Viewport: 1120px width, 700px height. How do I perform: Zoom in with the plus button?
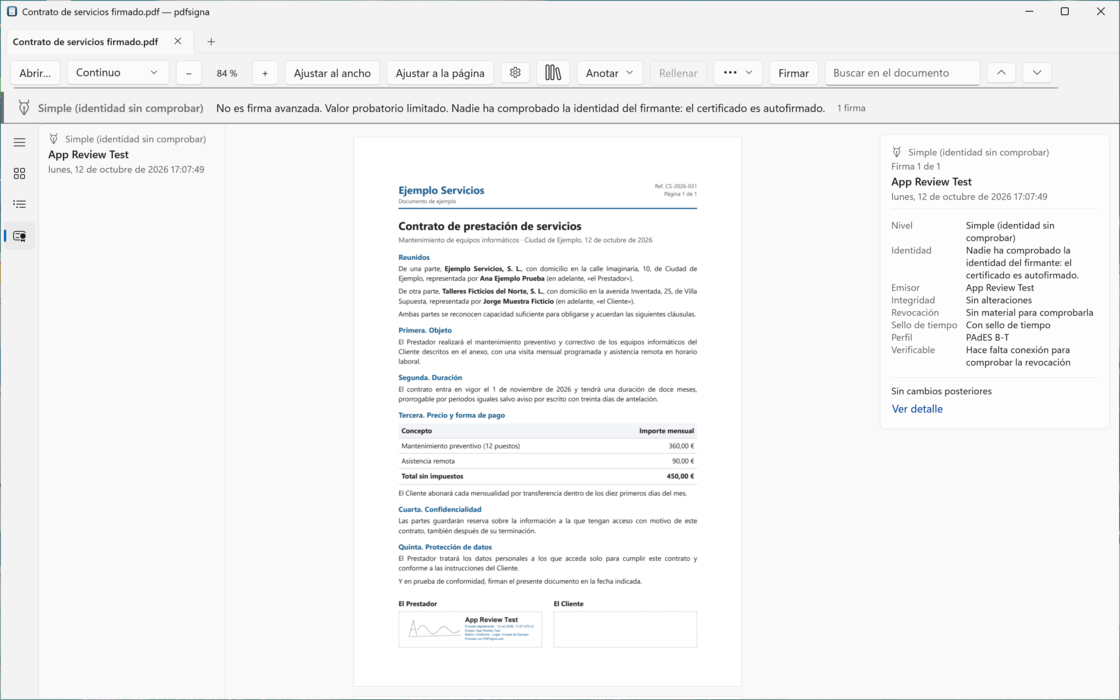(x=265, y=73)
